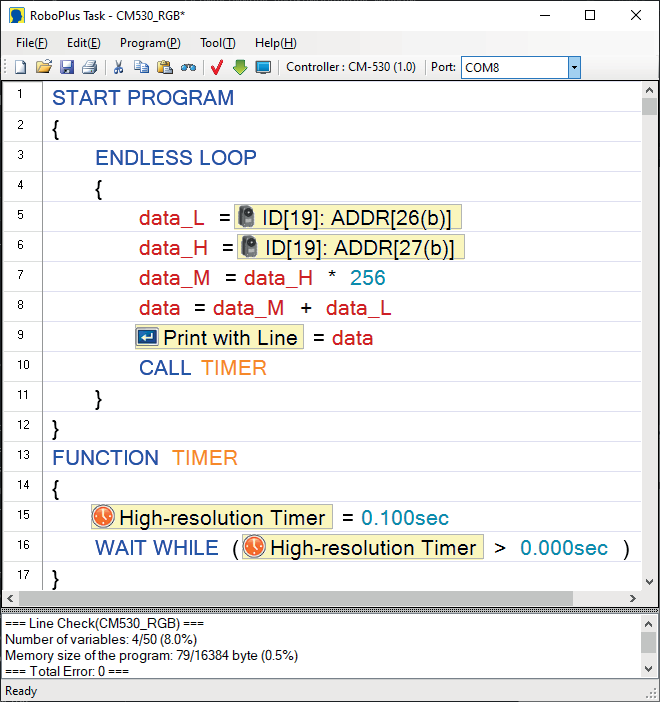Run line check with the red checkmark icon
The width and height of the screenshot is (660, 702).
pos(217,68)
